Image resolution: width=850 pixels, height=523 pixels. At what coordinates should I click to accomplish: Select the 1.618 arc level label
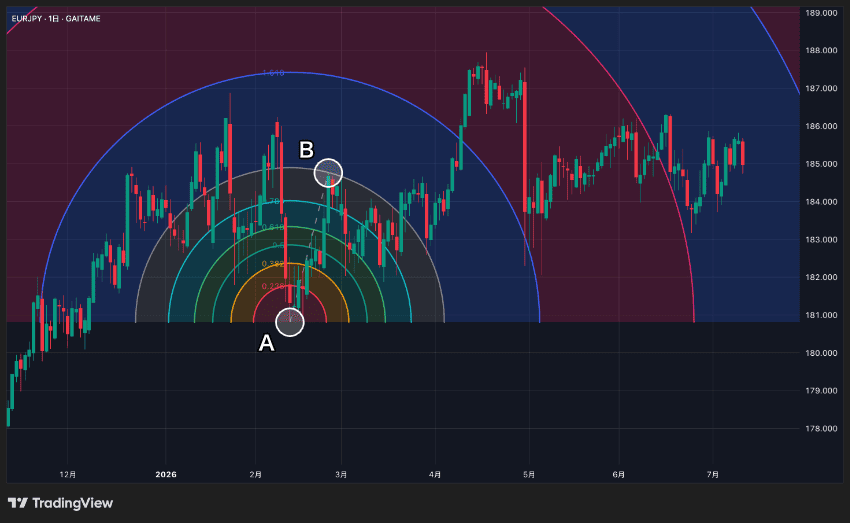pos(273,73)
